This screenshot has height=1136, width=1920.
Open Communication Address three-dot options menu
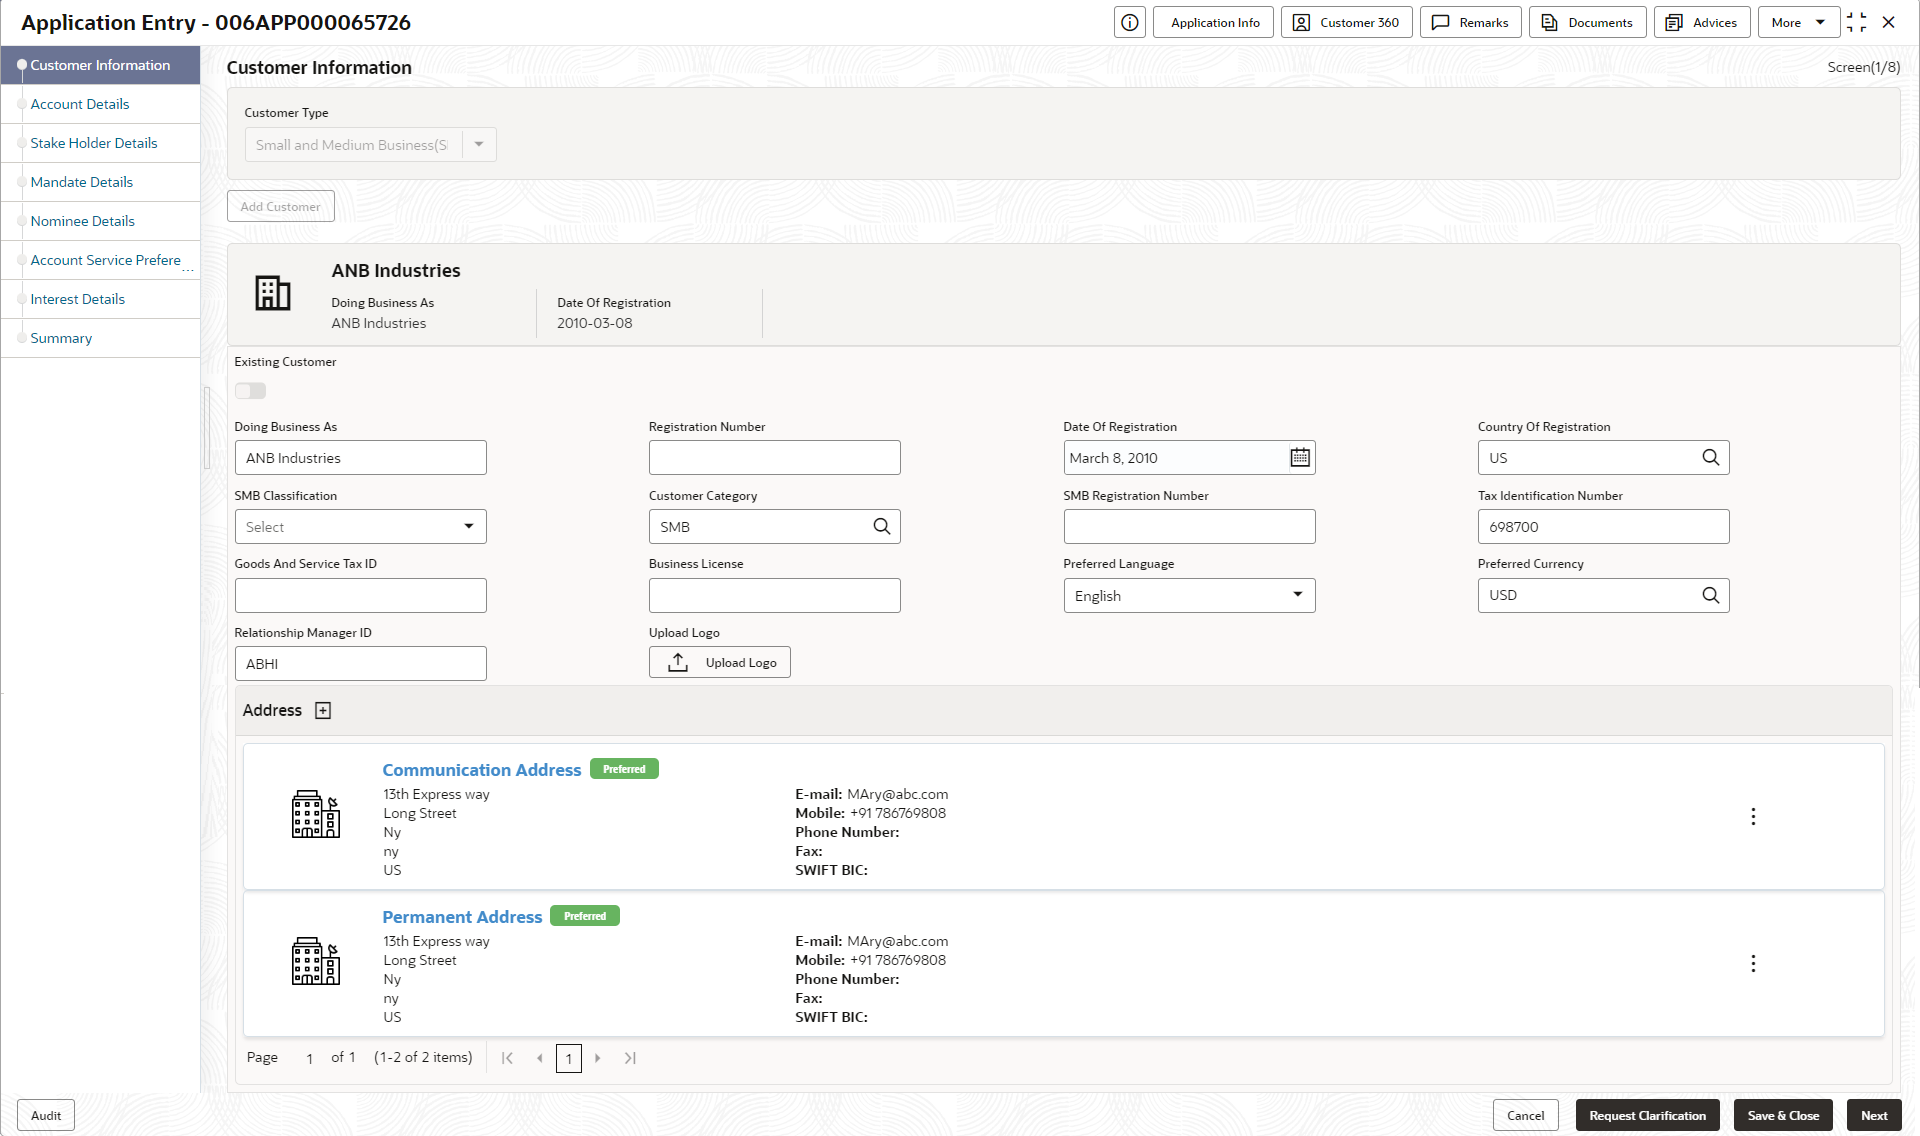[x=1752, y=817]
